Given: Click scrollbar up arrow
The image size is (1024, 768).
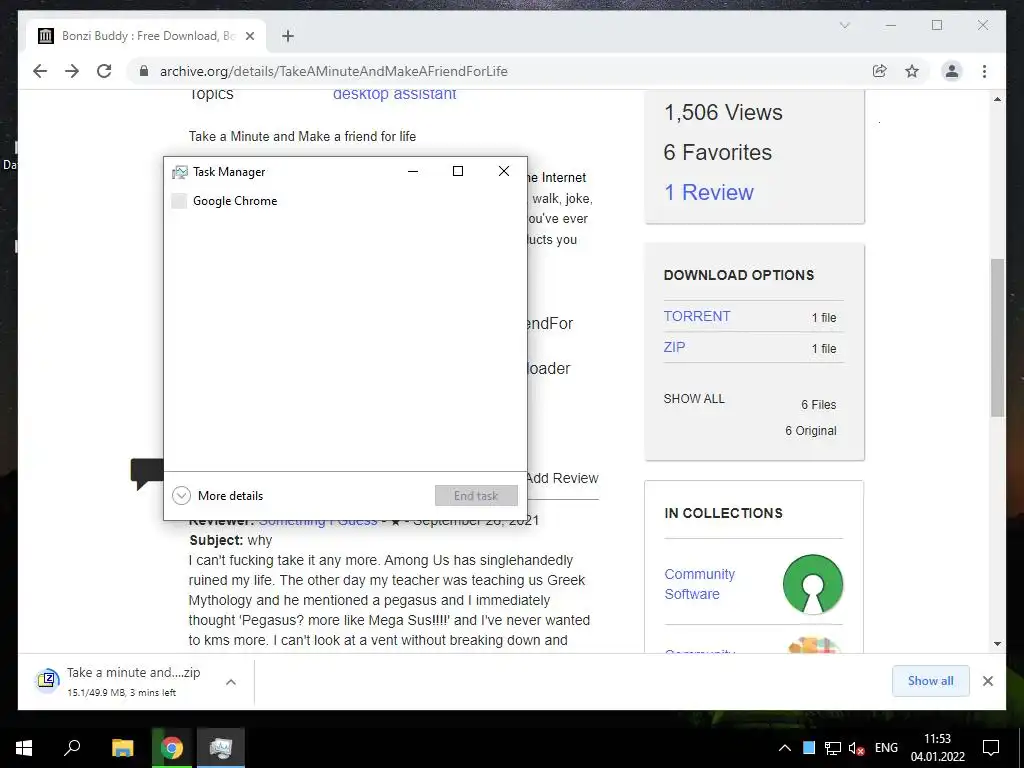Looking at the screenshot, I should 997,99.
